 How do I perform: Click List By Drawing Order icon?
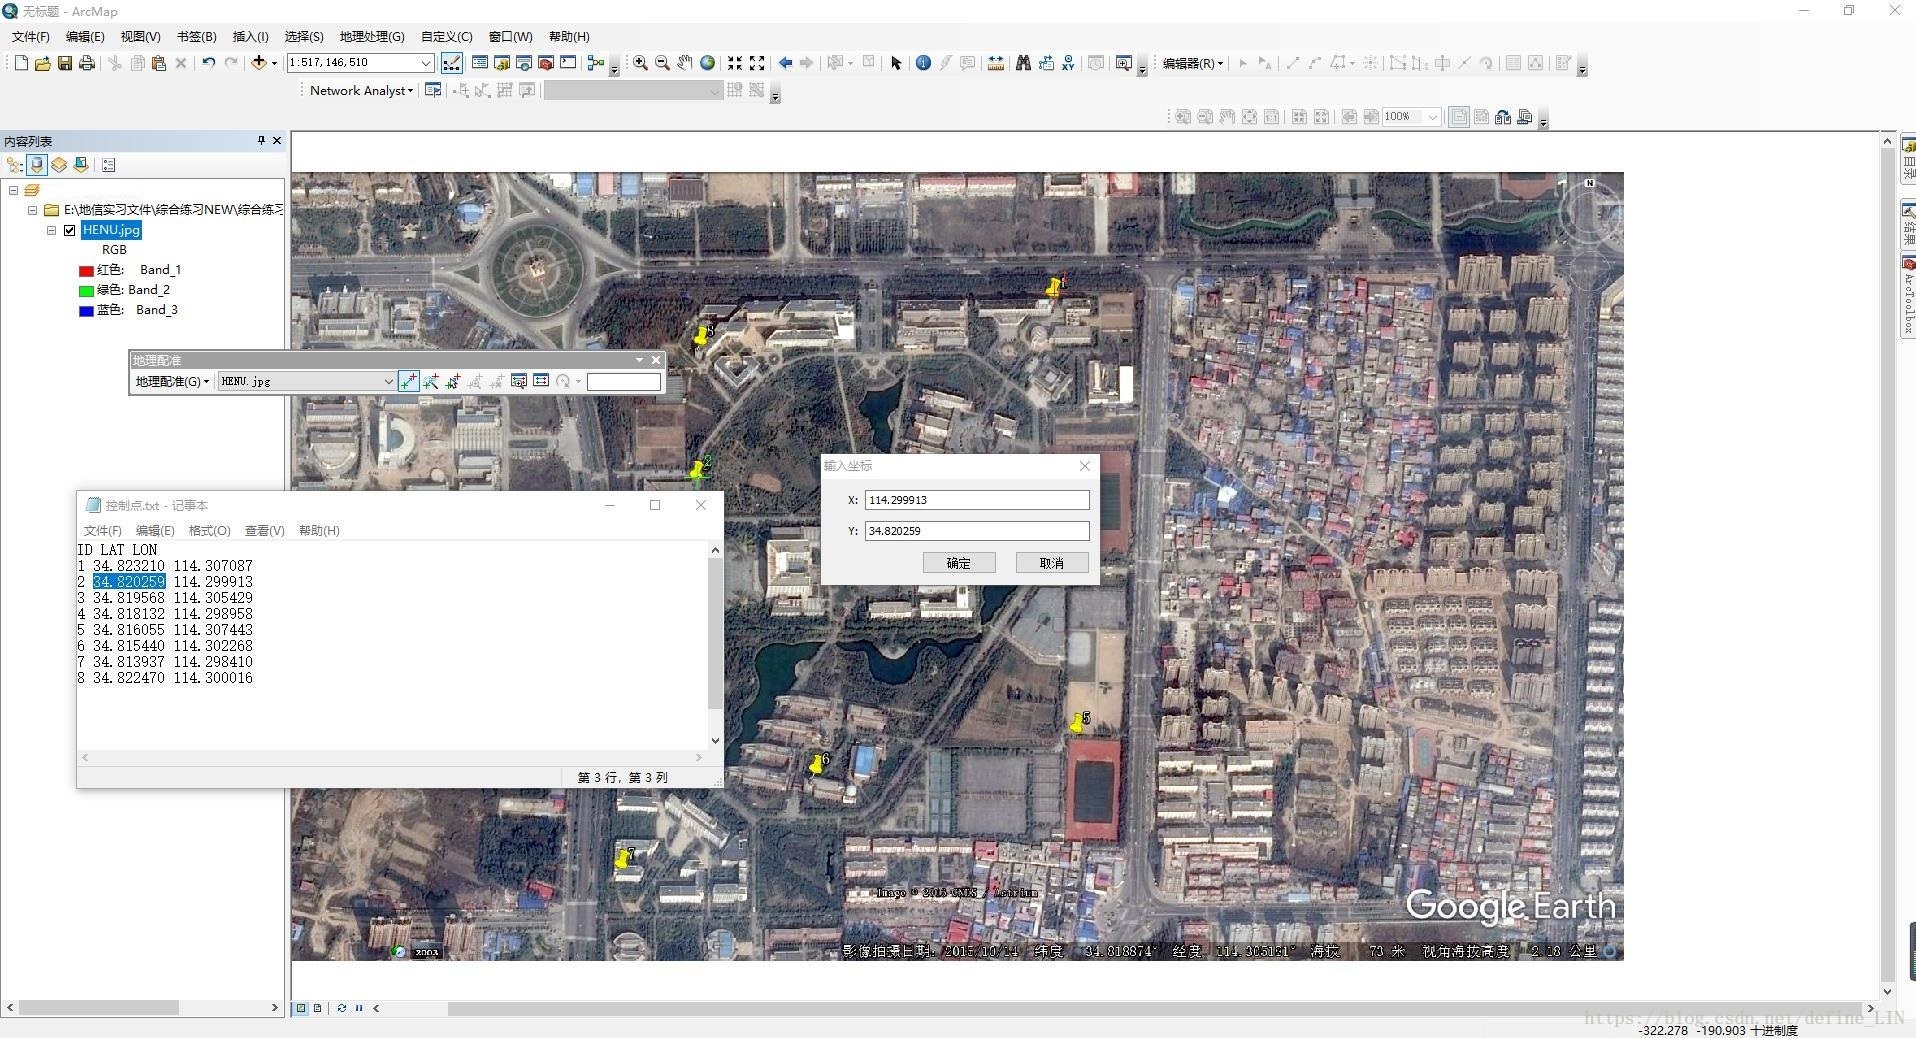[14, 165]
